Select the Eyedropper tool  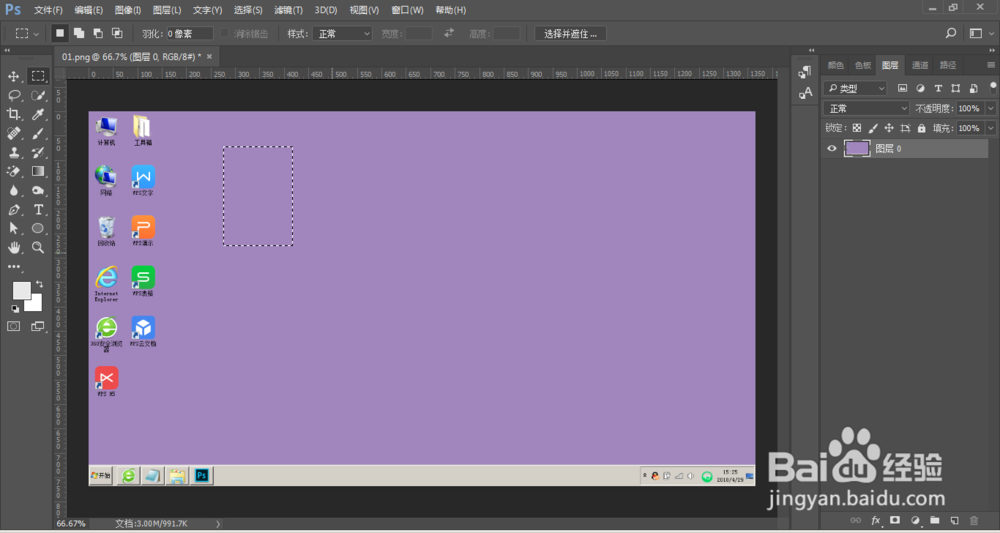click(x=38, y=115)
